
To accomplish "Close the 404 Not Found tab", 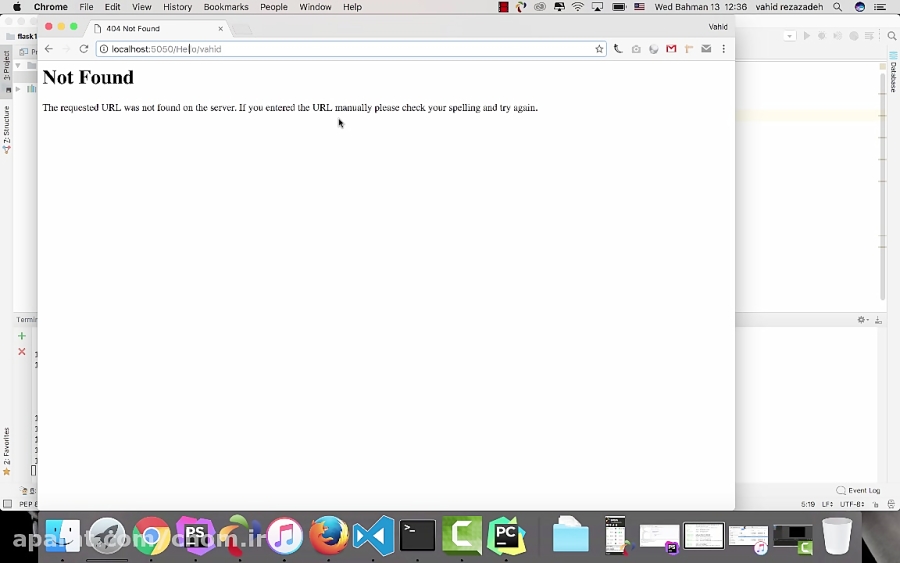I will 221,28.
